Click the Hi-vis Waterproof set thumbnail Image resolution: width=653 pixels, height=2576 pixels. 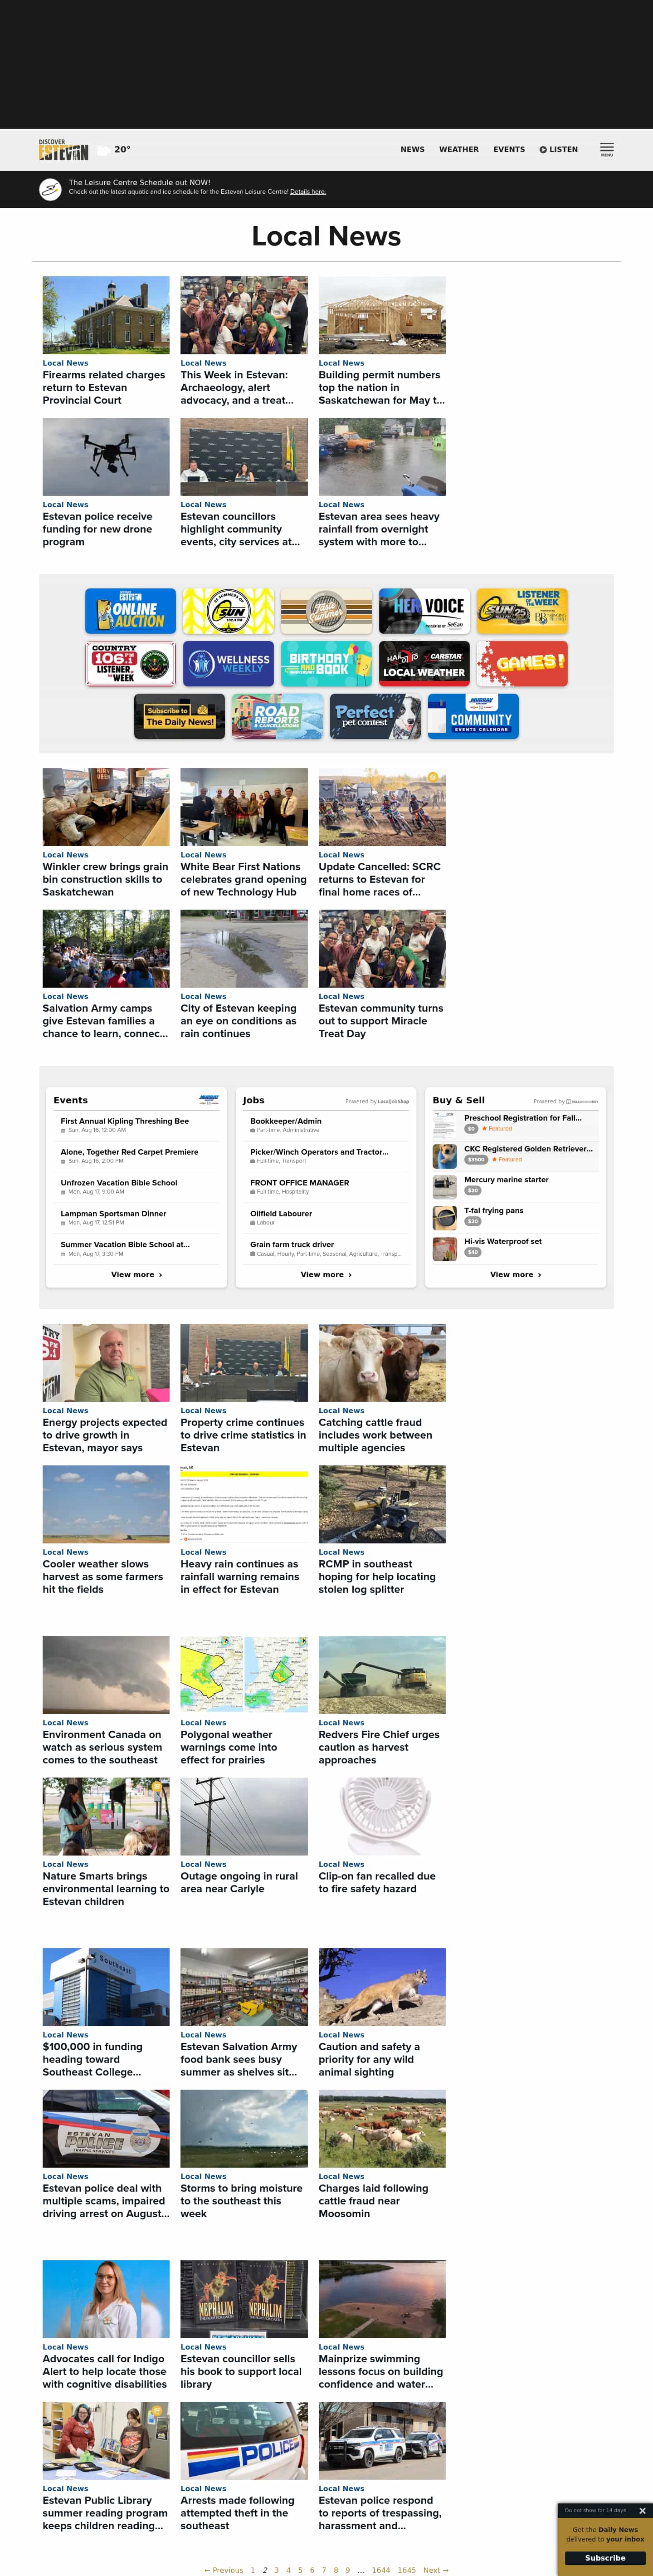pos(445,1248)
